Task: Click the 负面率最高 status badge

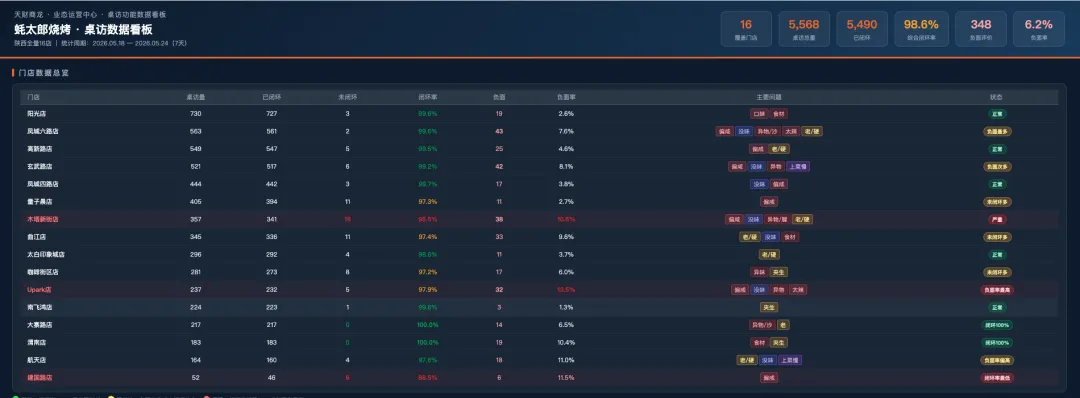Action: click(x=997, y=290)
